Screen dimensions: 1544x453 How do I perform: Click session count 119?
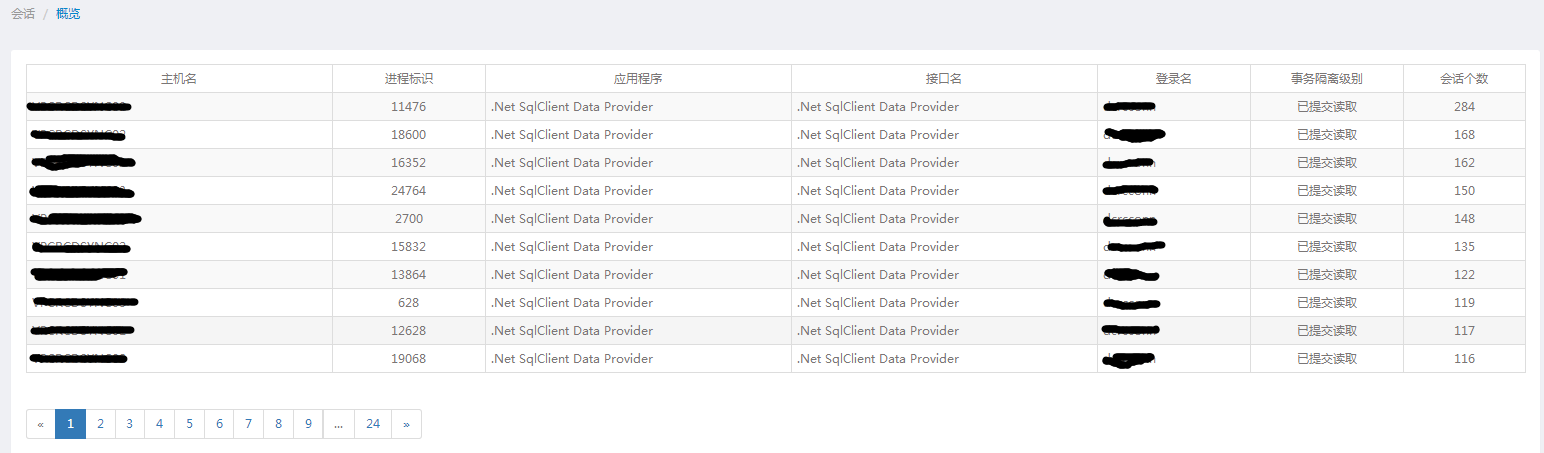1464,303
